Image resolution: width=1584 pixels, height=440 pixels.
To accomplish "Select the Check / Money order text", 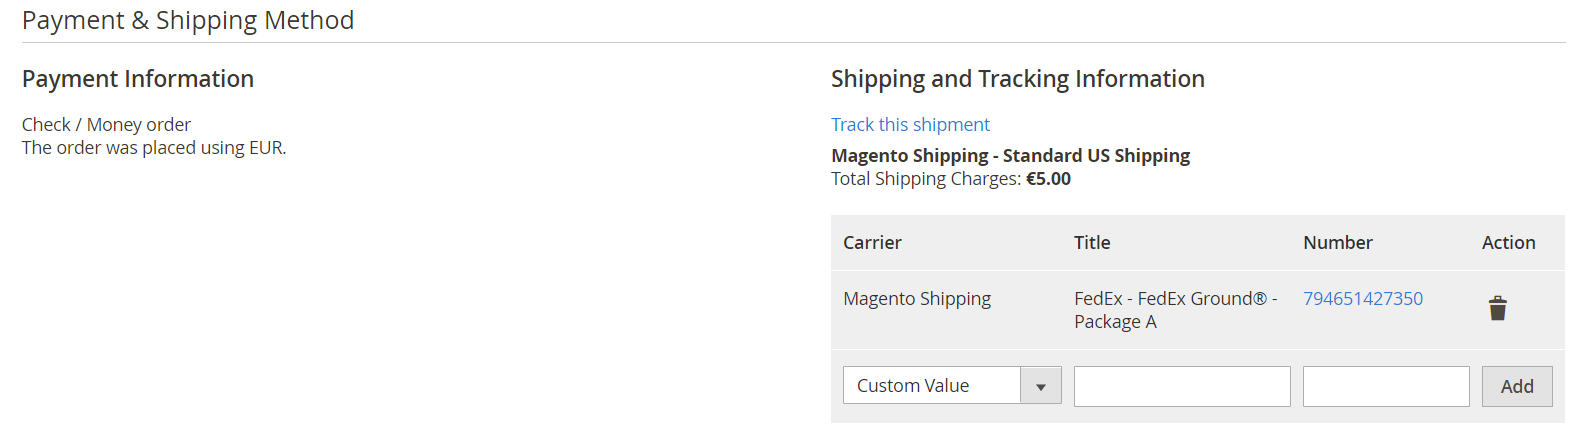I will click(106, 124).
